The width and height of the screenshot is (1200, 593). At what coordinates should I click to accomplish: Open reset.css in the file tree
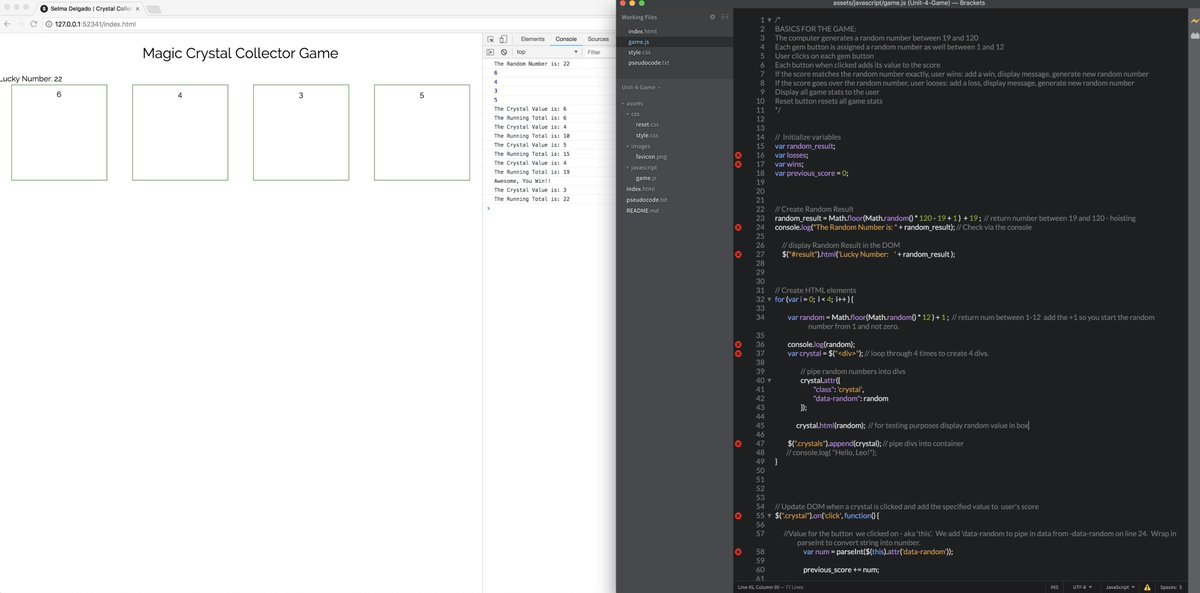pos(647,124)
